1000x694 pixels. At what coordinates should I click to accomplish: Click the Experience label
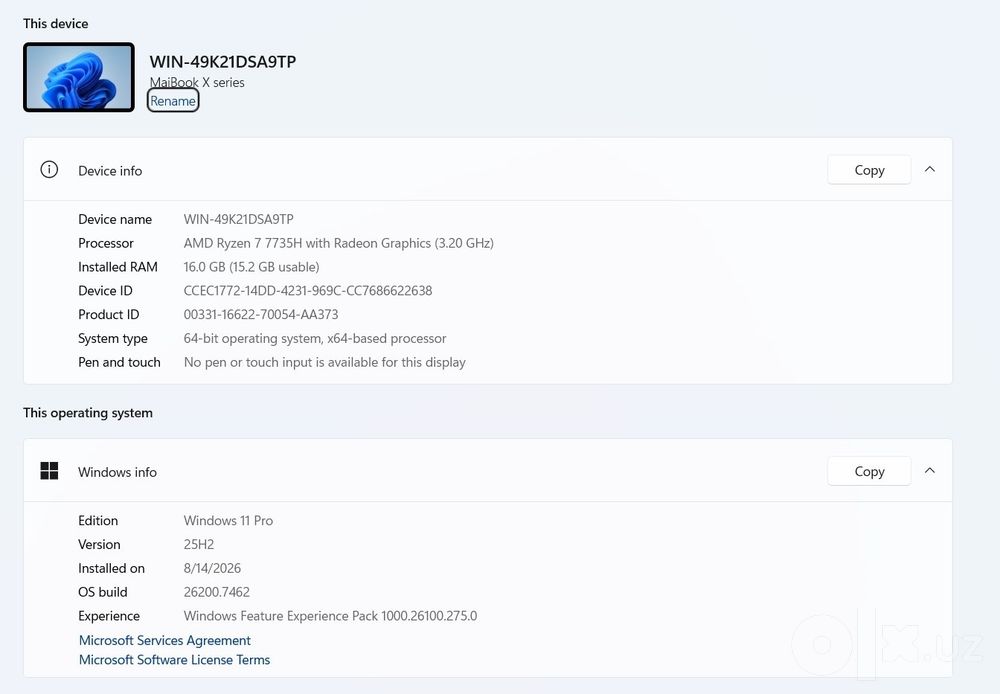click(x=109, y=616)
